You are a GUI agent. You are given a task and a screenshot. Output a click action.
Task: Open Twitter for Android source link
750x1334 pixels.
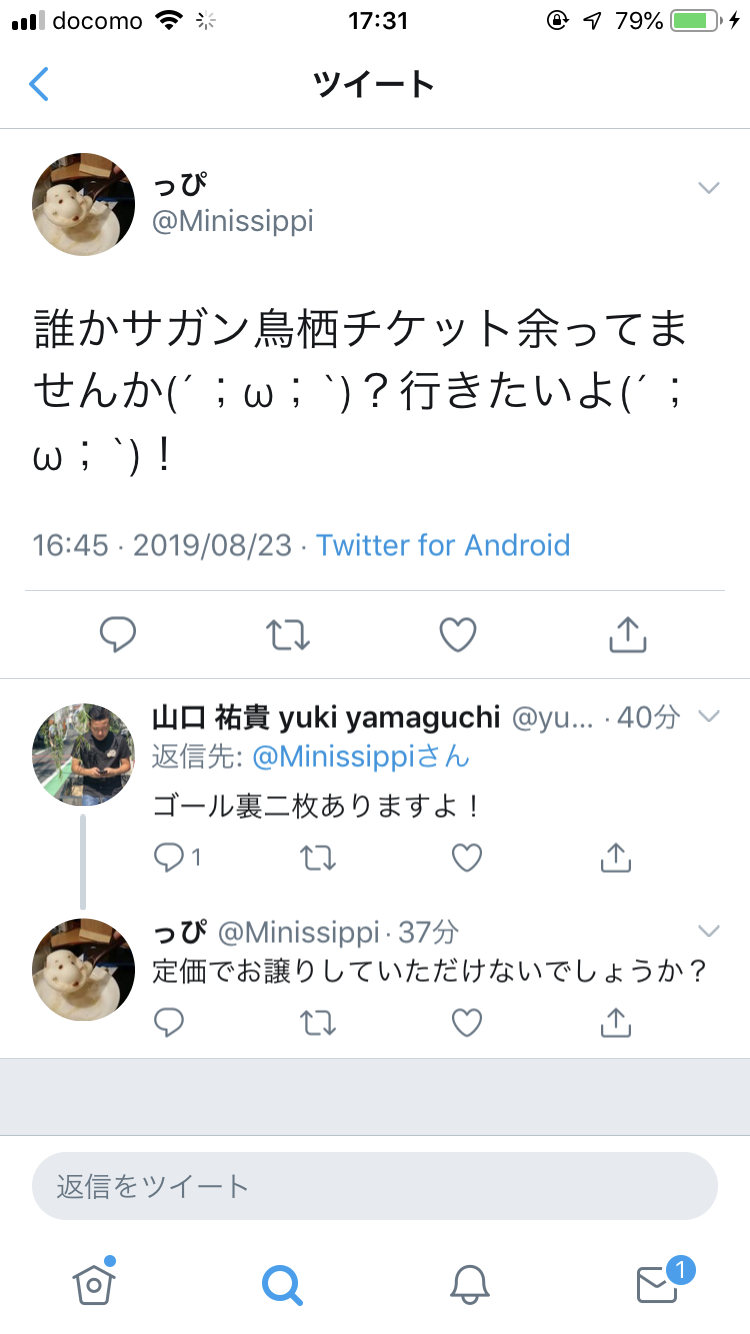(443, 545)
